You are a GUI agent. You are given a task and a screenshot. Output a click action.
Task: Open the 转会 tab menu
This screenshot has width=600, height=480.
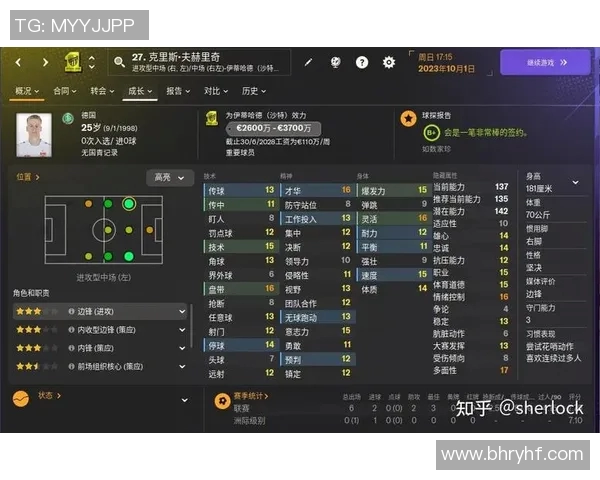click(x=102, y=91)
